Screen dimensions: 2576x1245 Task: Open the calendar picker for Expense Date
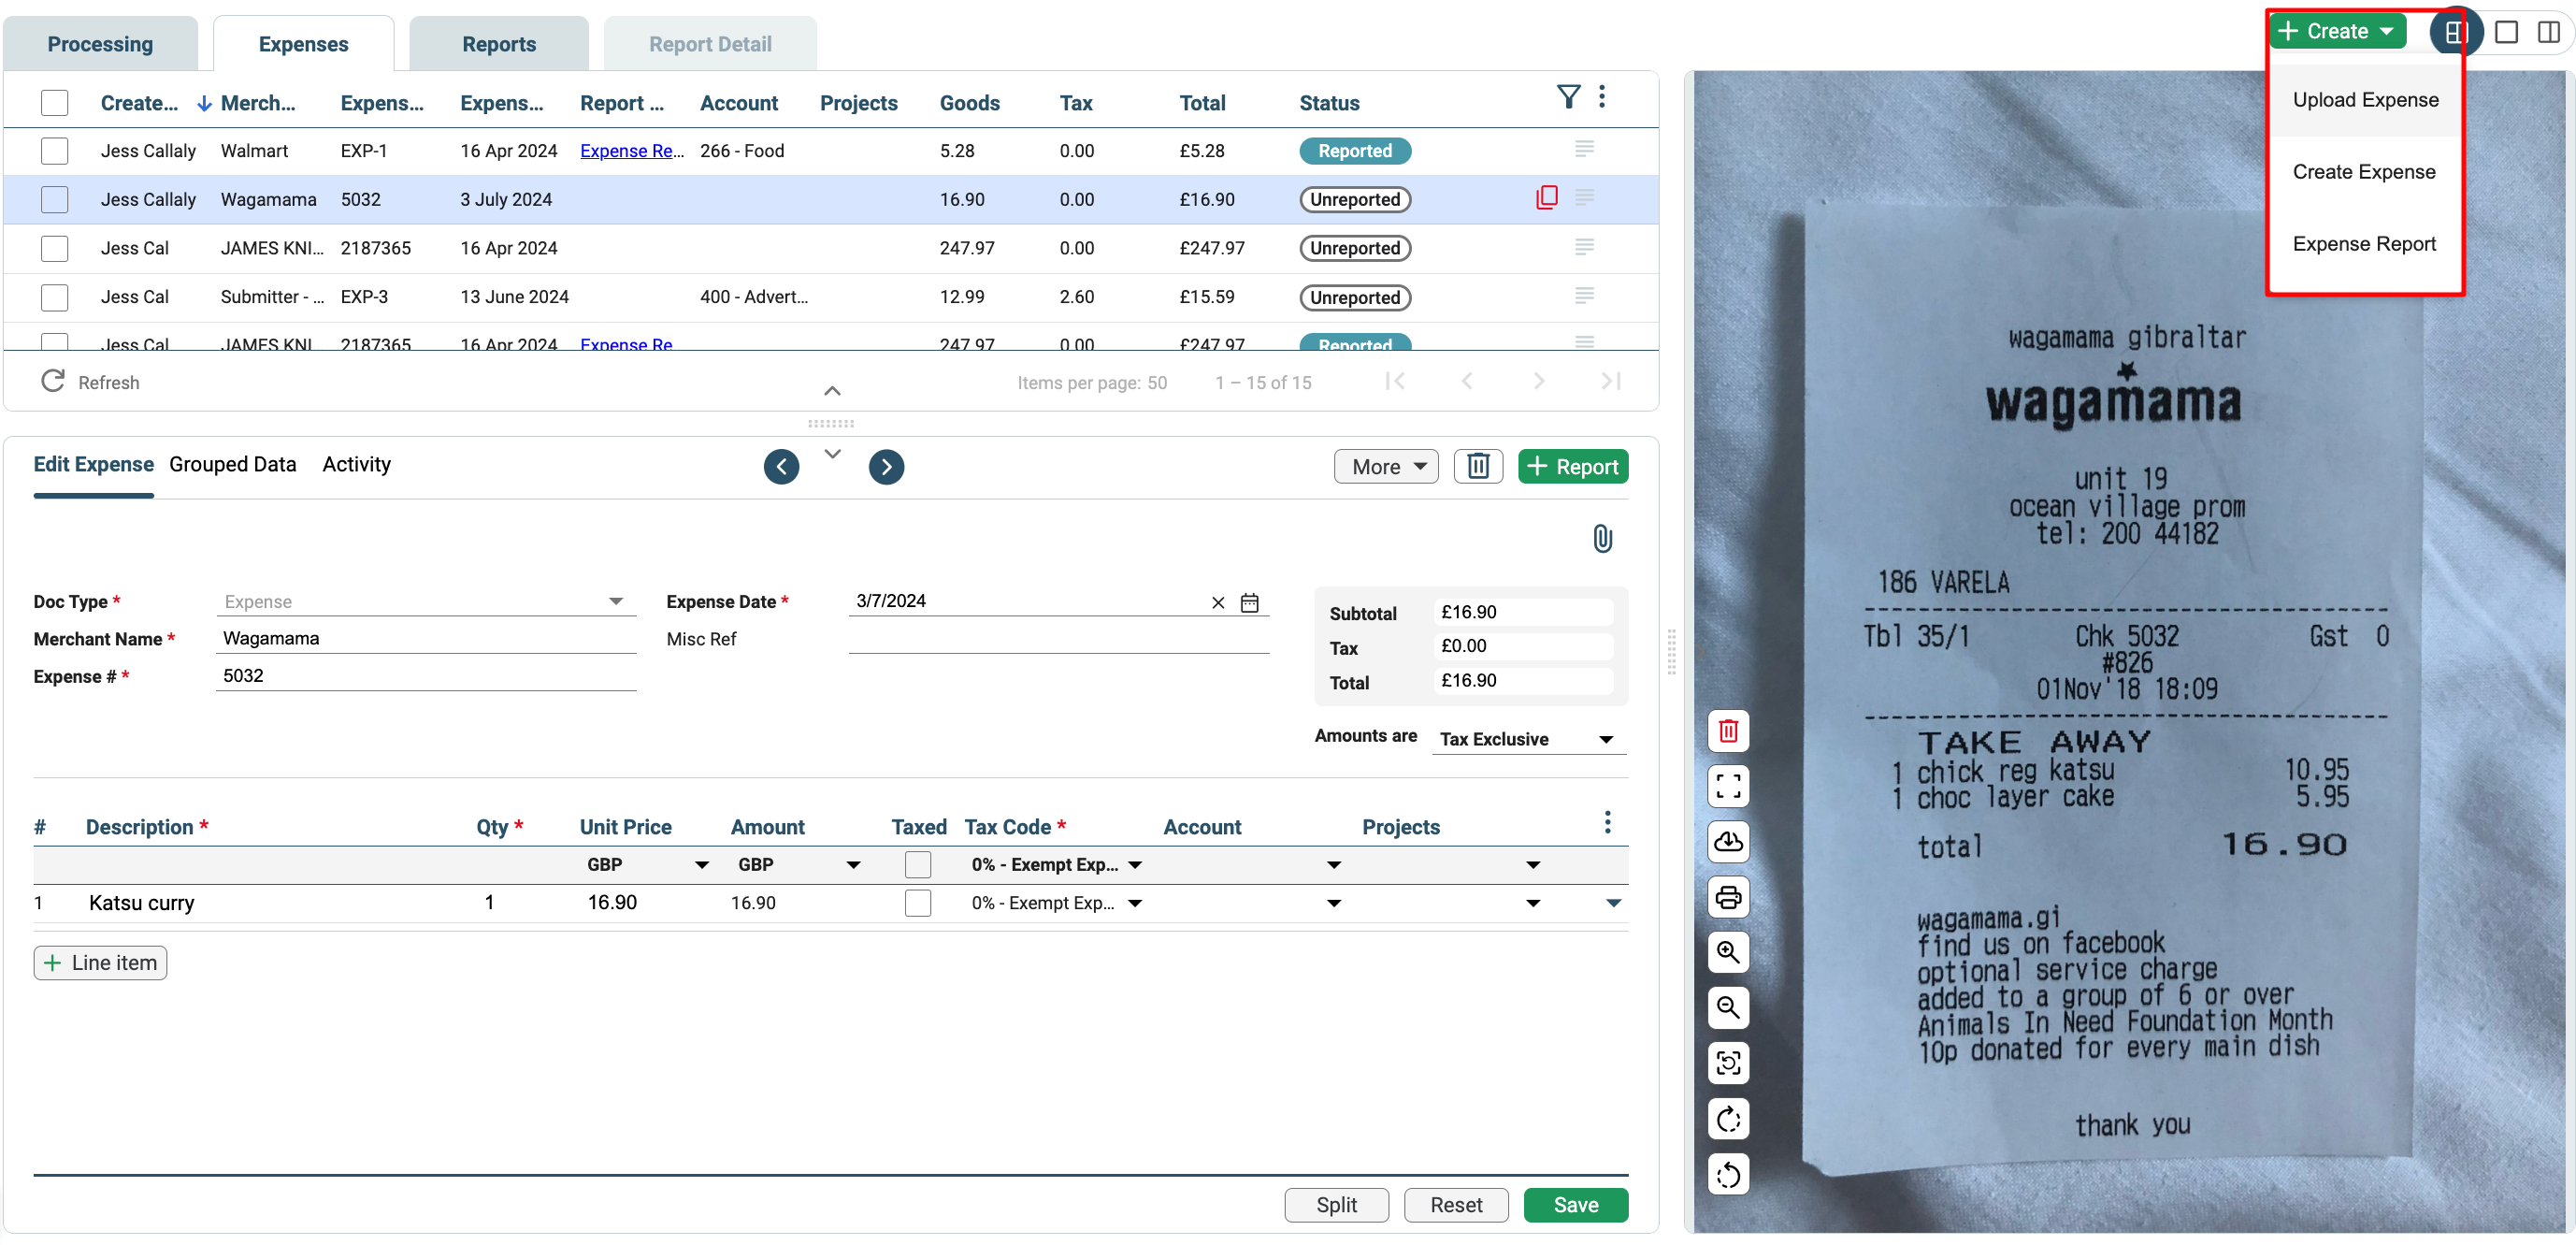(x=1249, y=602)
